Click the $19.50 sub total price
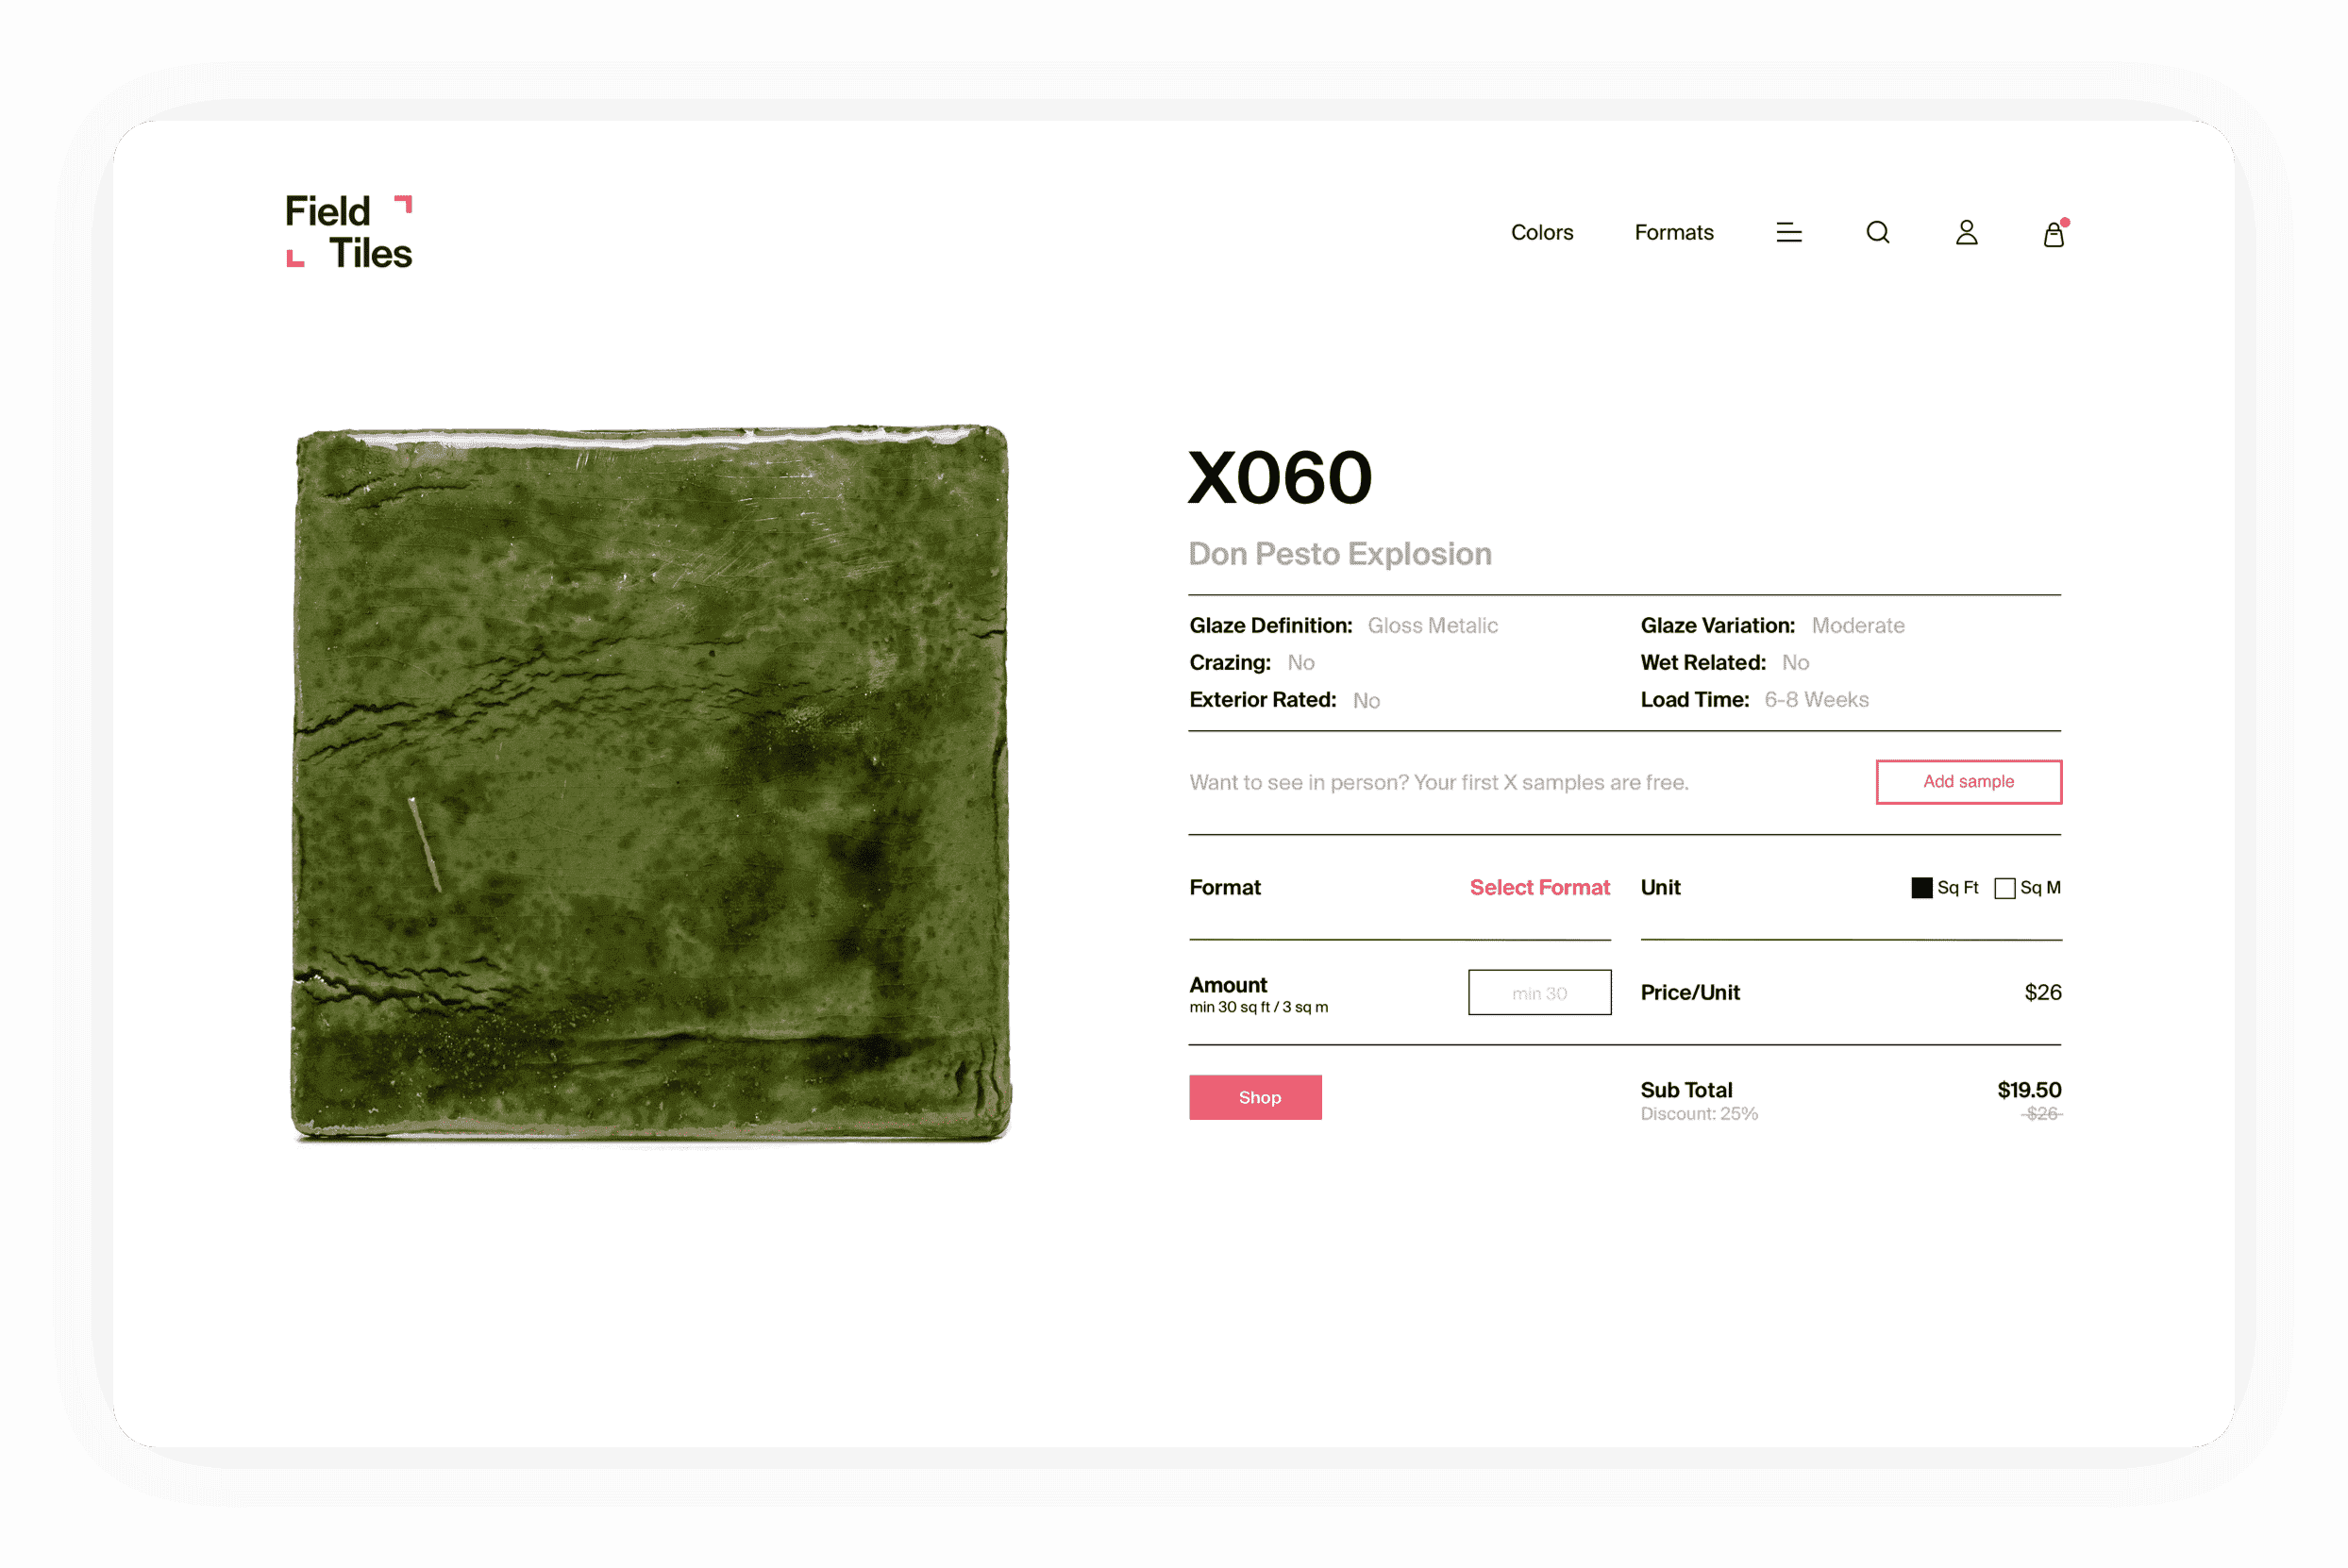This screenshot has height=1568, width=2348. tap(2028, 1089)
